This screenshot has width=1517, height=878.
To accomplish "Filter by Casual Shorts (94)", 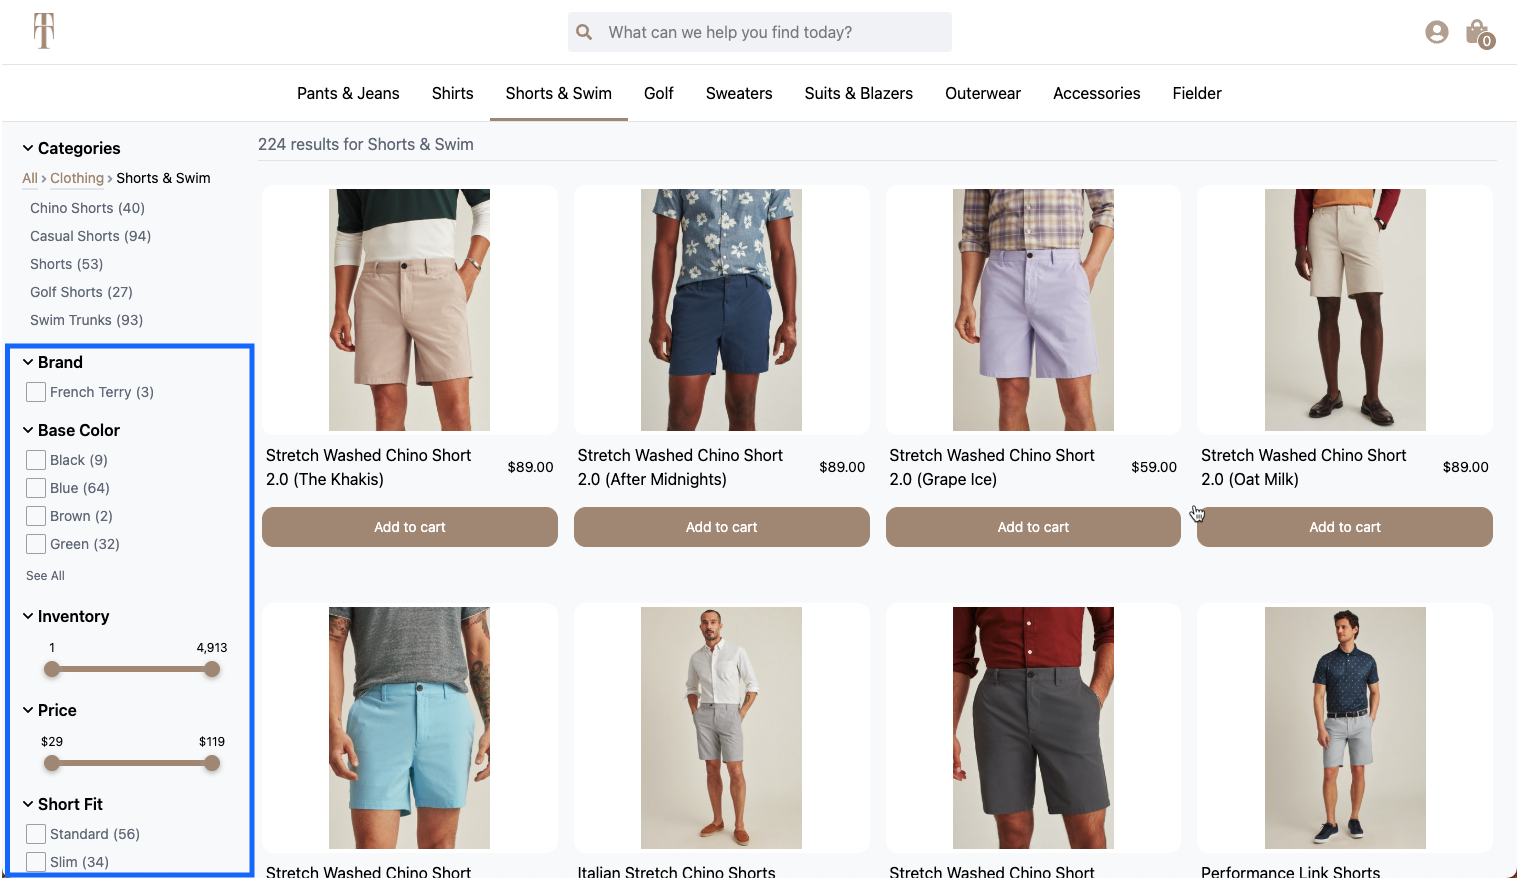I will pyautogui.click(x=90, y=236).
